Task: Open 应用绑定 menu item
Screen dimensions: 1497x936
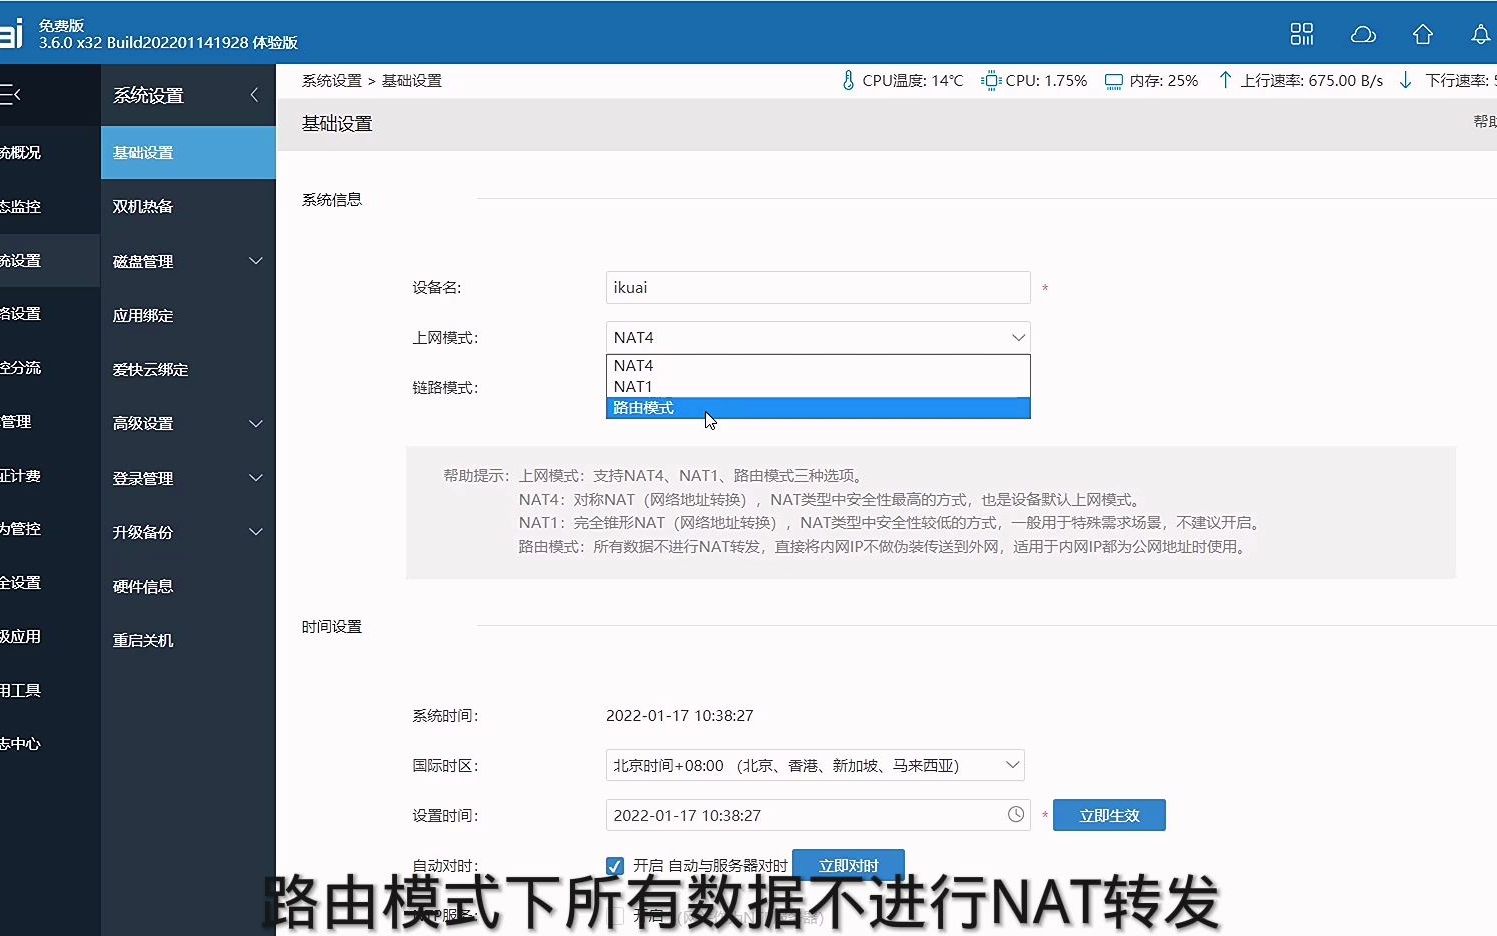Action: coord(188,315)
